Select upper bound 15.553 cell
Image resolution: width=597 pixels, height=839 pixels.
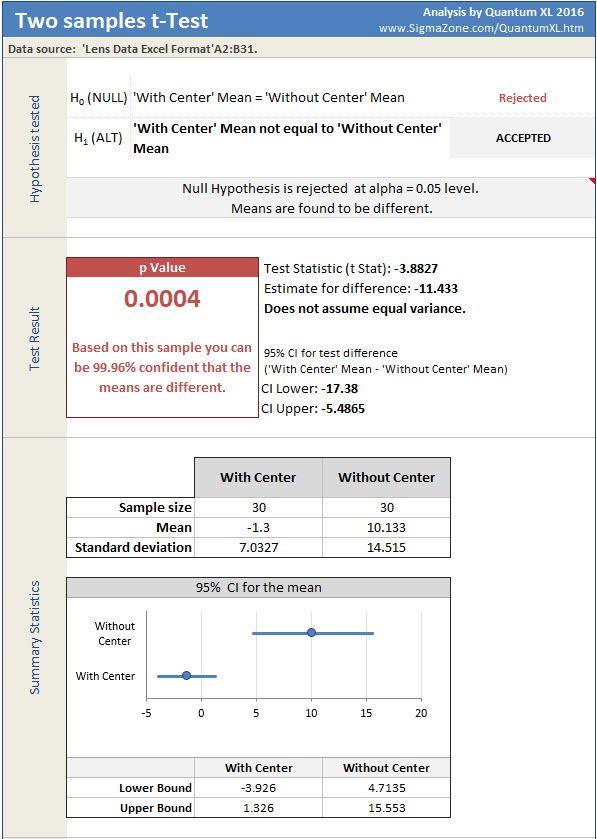click(x=386, y=808)
